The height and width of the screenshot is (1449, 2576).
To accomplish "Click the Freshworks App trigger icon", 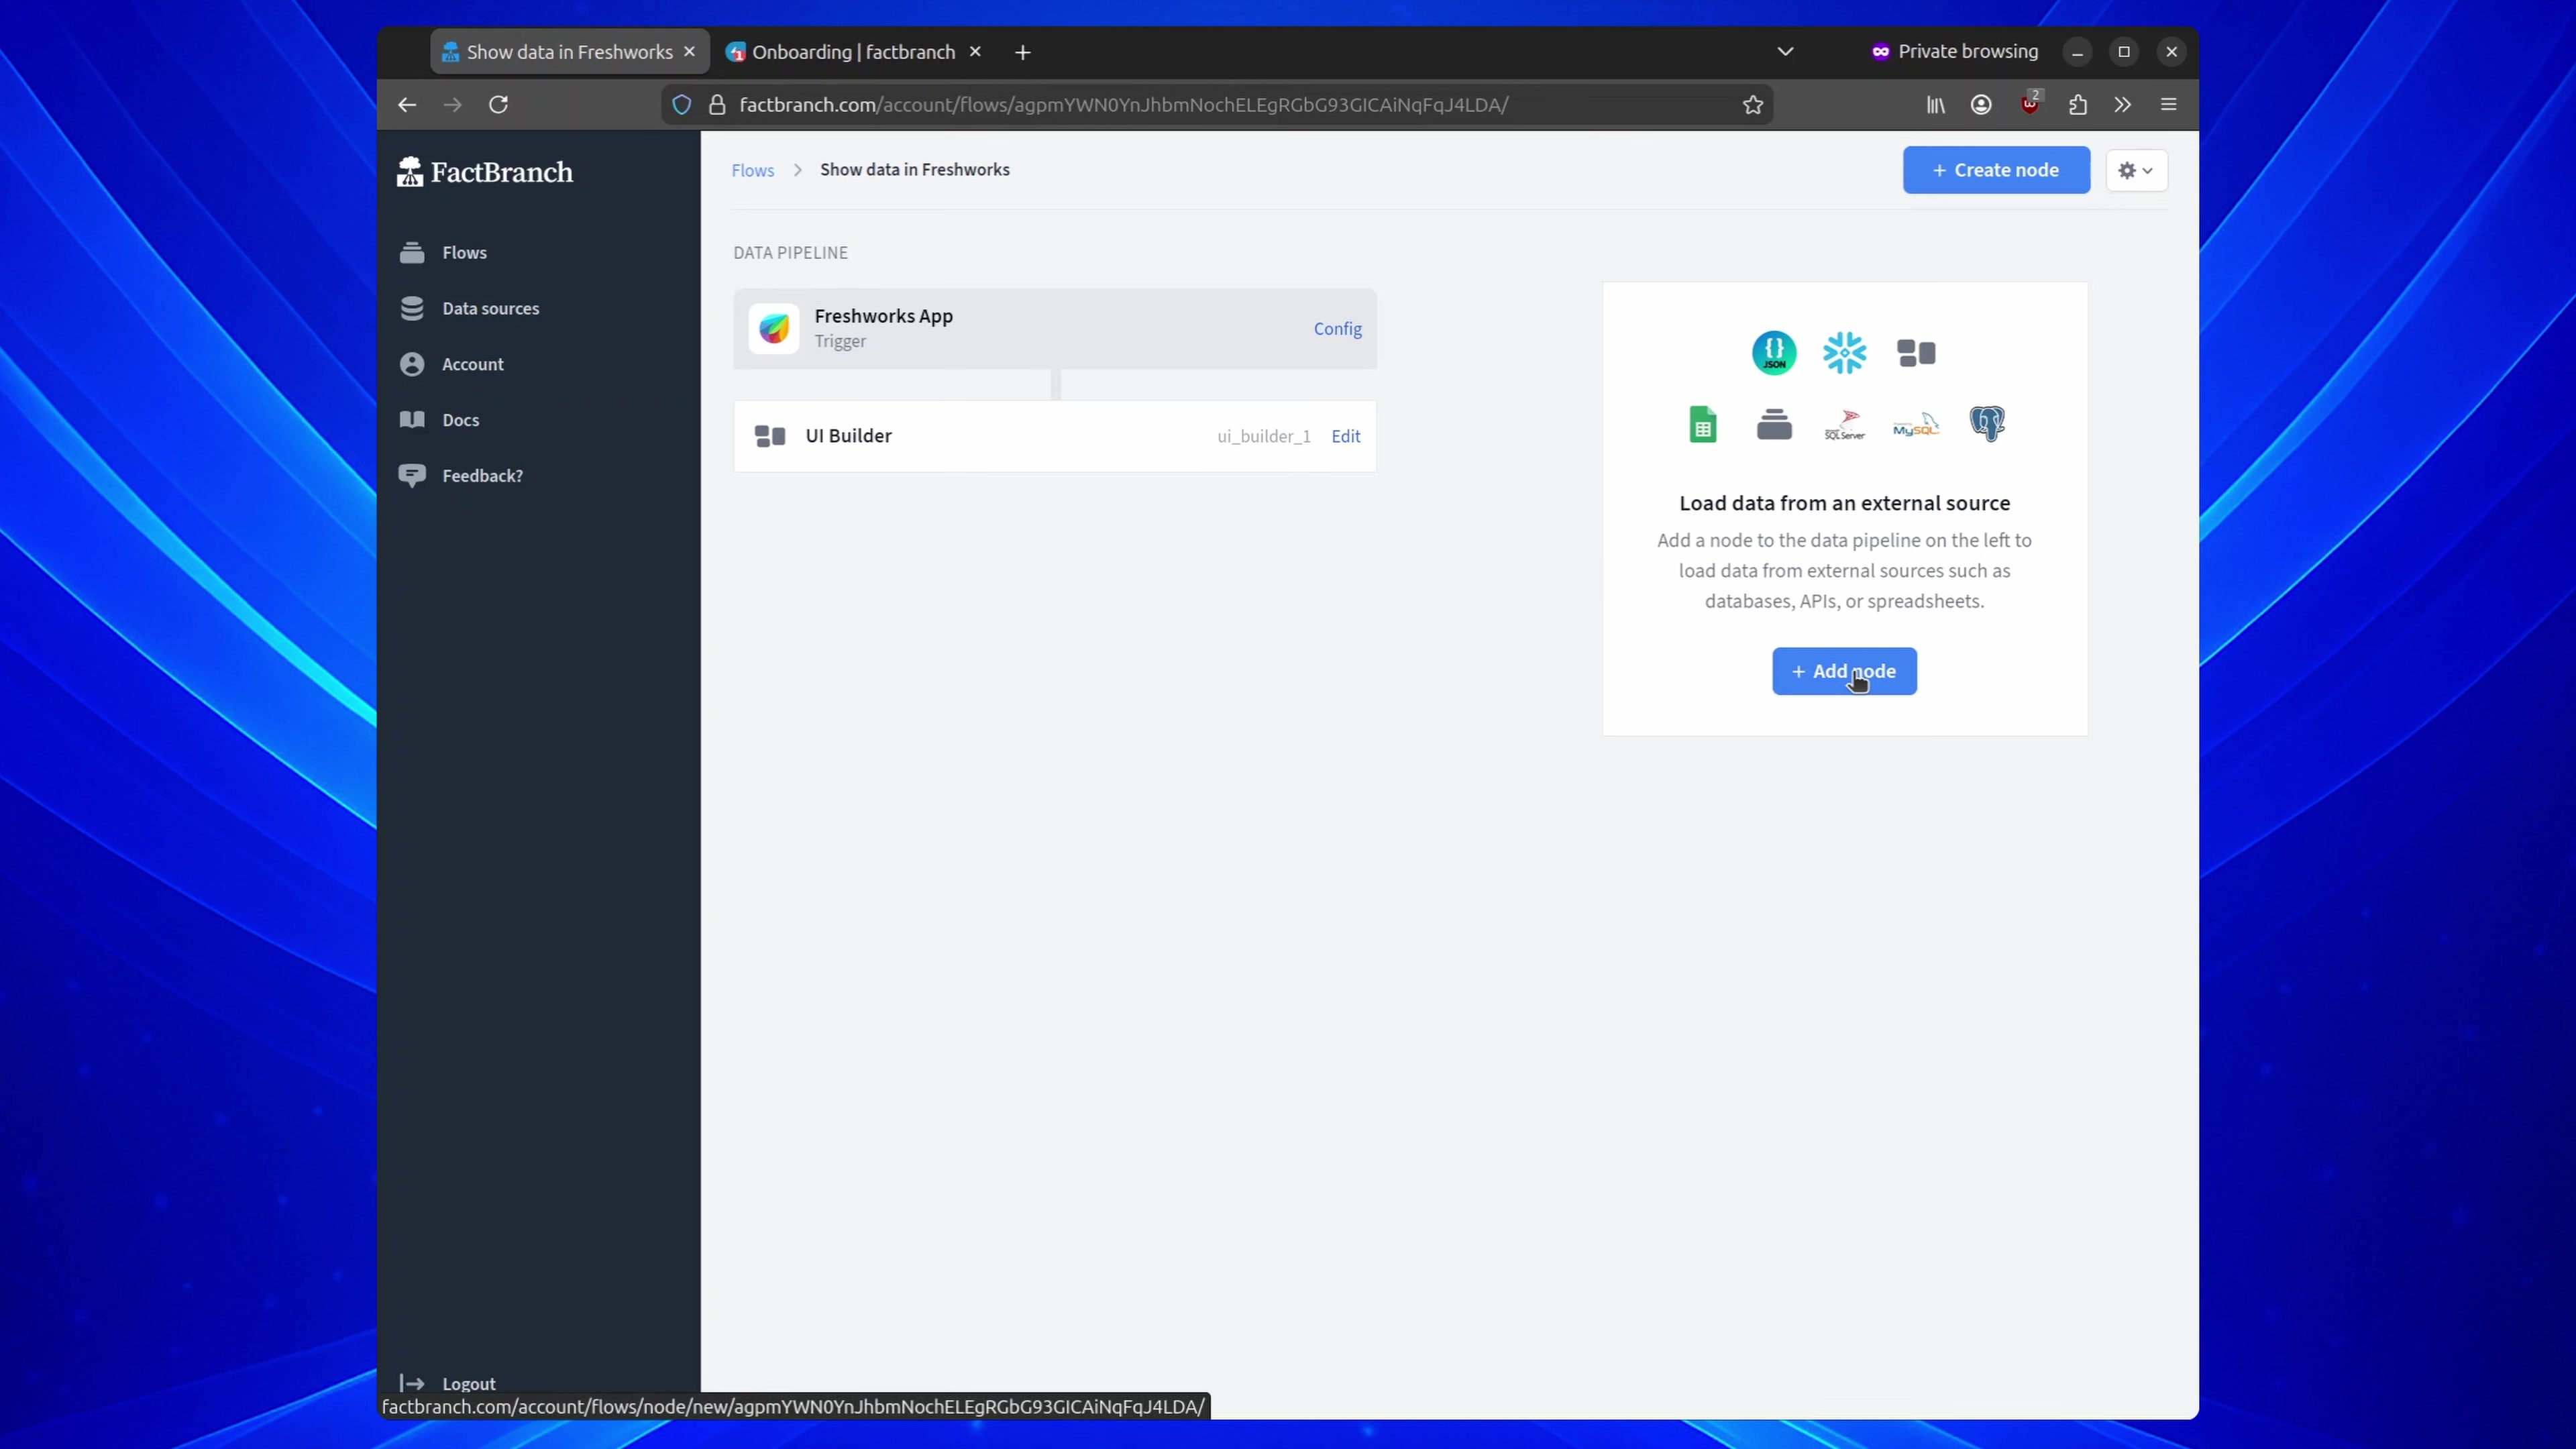I will pos(774,328).
